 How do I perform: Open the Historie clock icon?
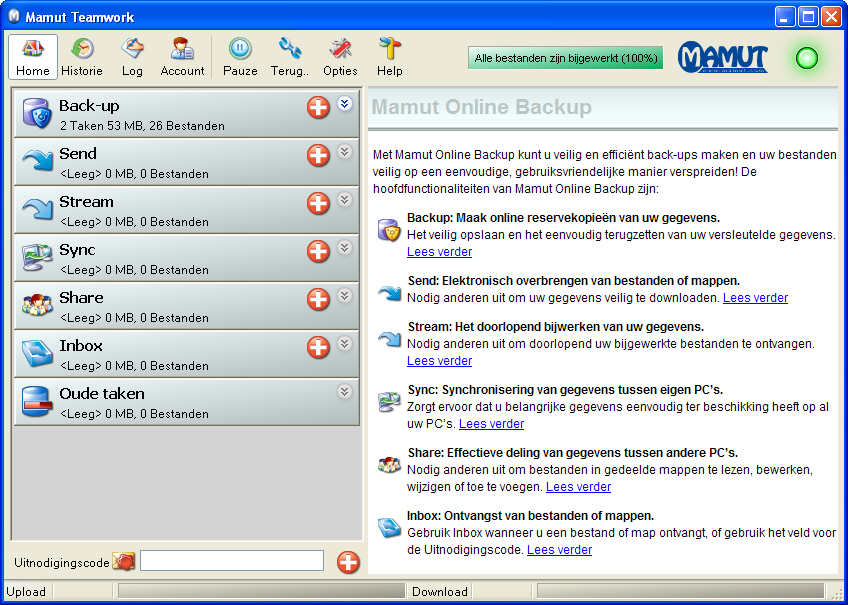82,49
